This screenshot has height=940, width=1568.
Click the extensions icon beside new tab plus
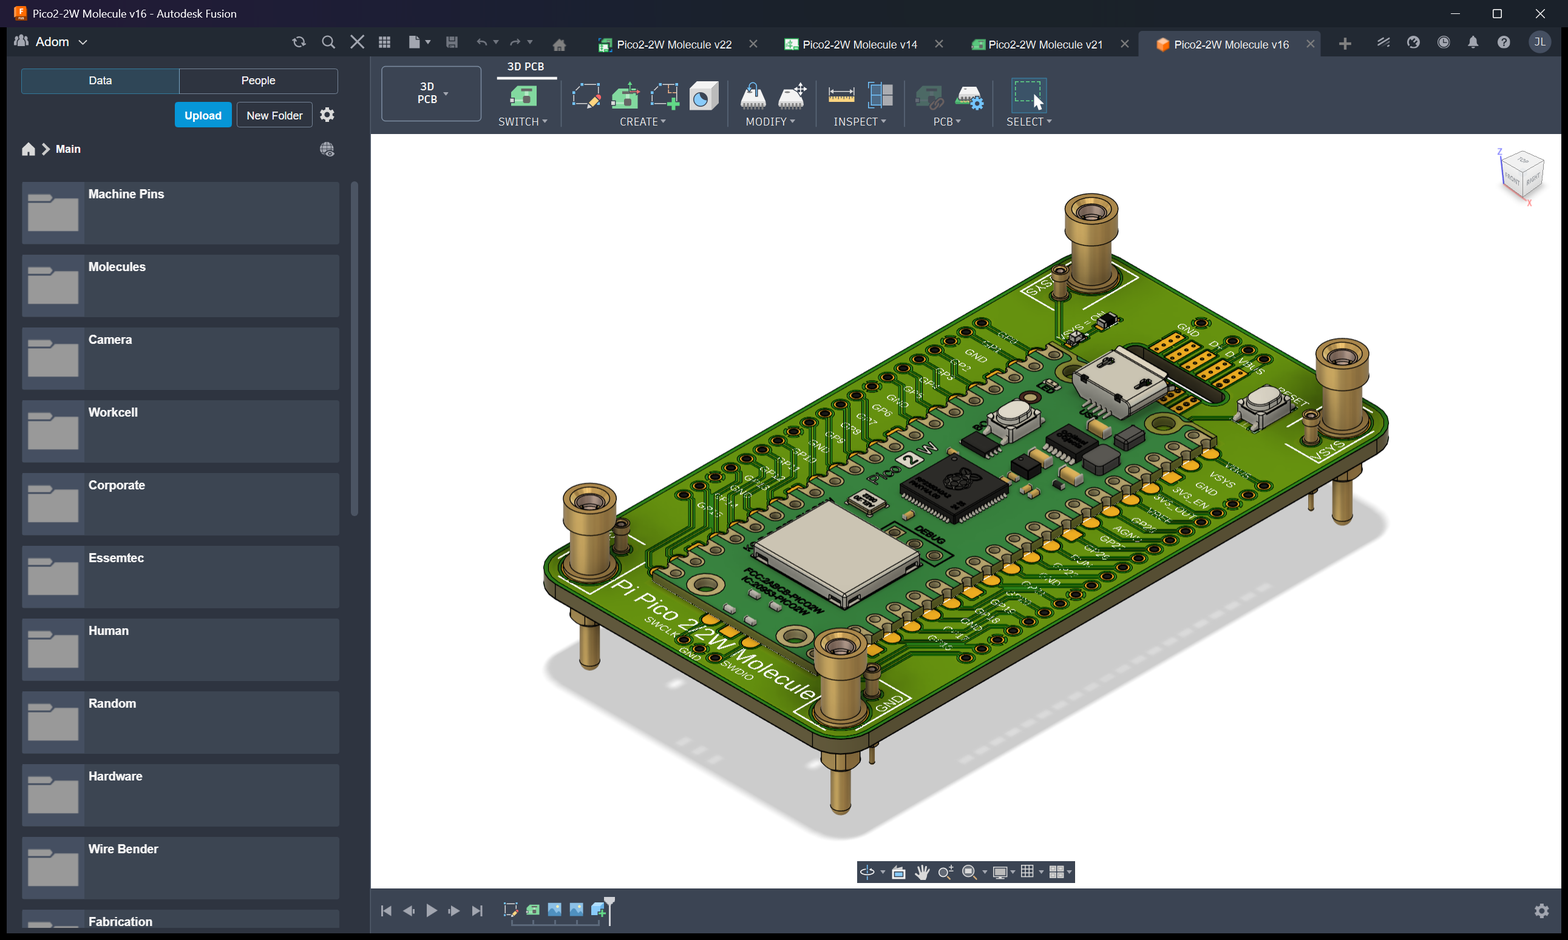coord(1383,42)
